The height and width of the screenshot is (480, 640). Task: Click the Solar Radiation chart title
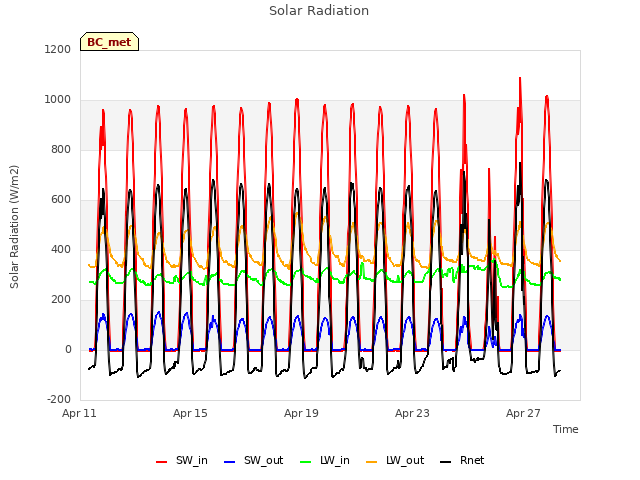coord(319,11)
